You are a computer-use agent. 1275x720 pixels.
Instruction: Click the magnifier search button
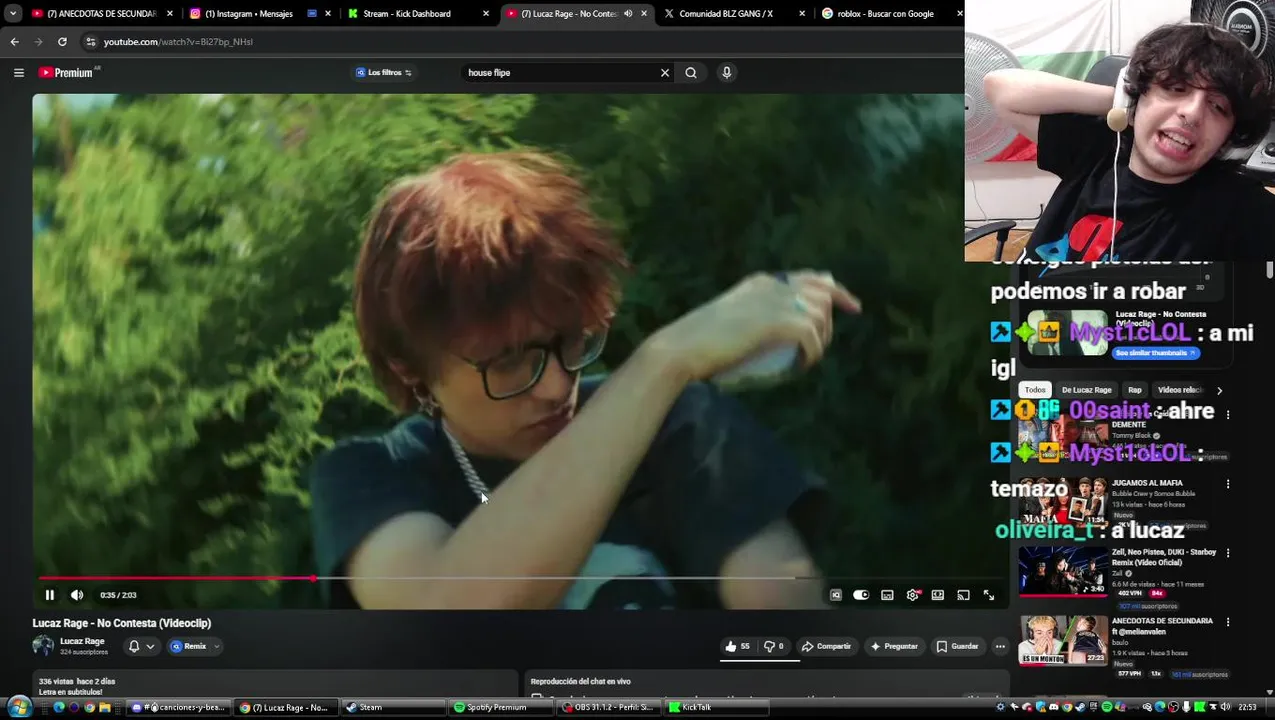(x=691, y=72)
